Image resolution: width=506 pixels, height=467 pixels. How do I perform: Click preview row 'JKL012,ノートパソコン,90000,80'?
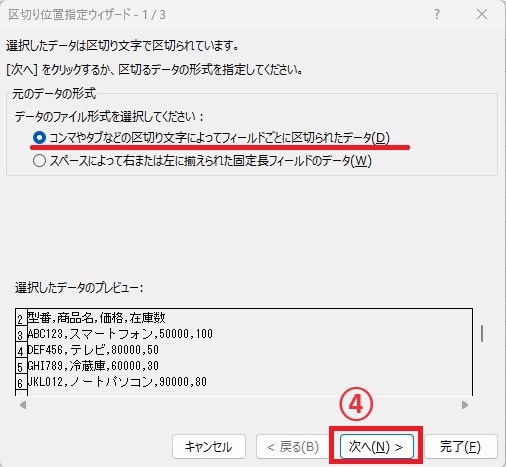[x=117, y=382]
